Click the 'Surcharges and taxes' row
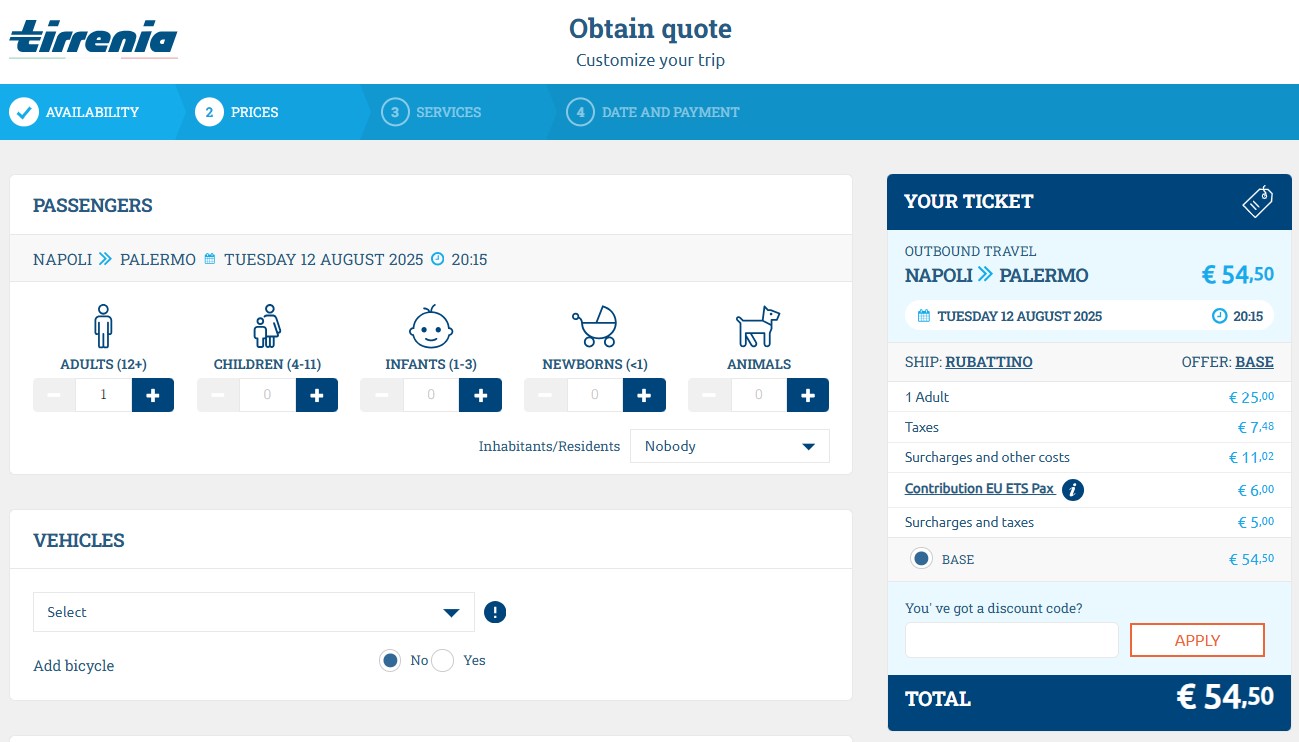Screen dimensions: 1299x742 (x=1088, y=522)
